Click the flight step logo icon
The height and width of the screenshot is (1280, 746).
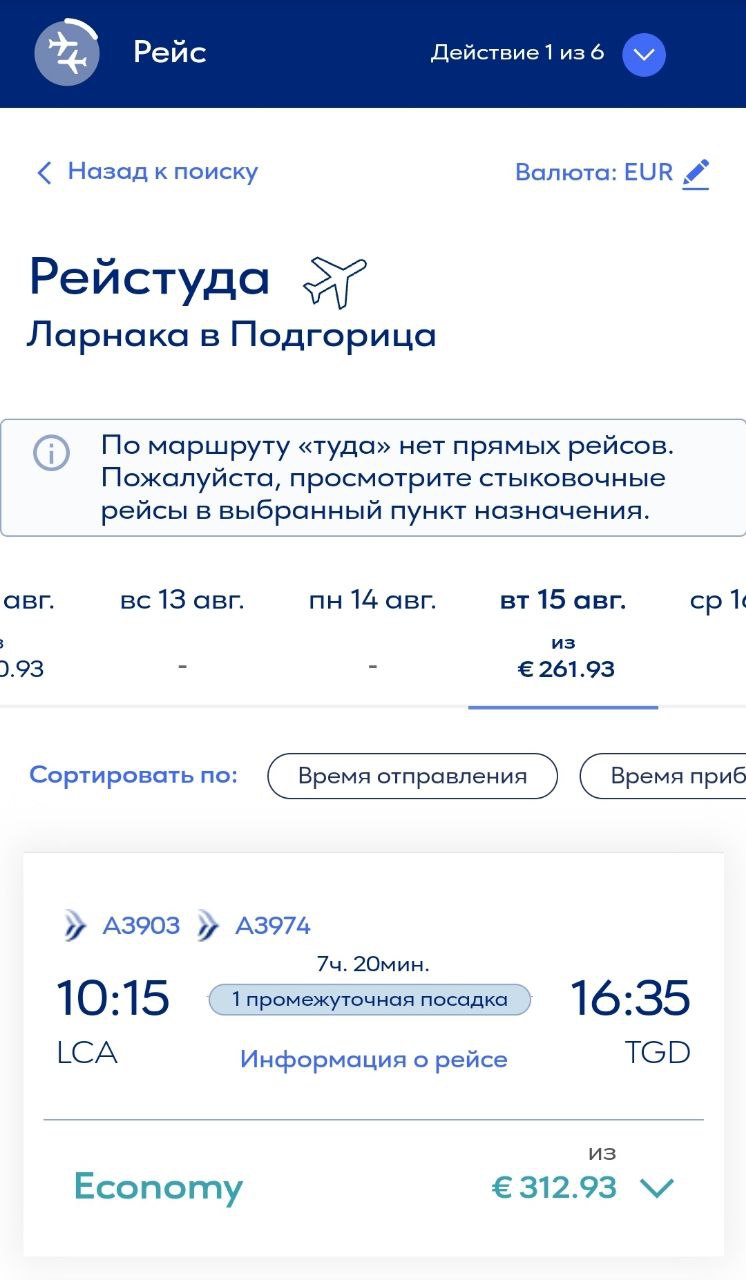(67, 52)
